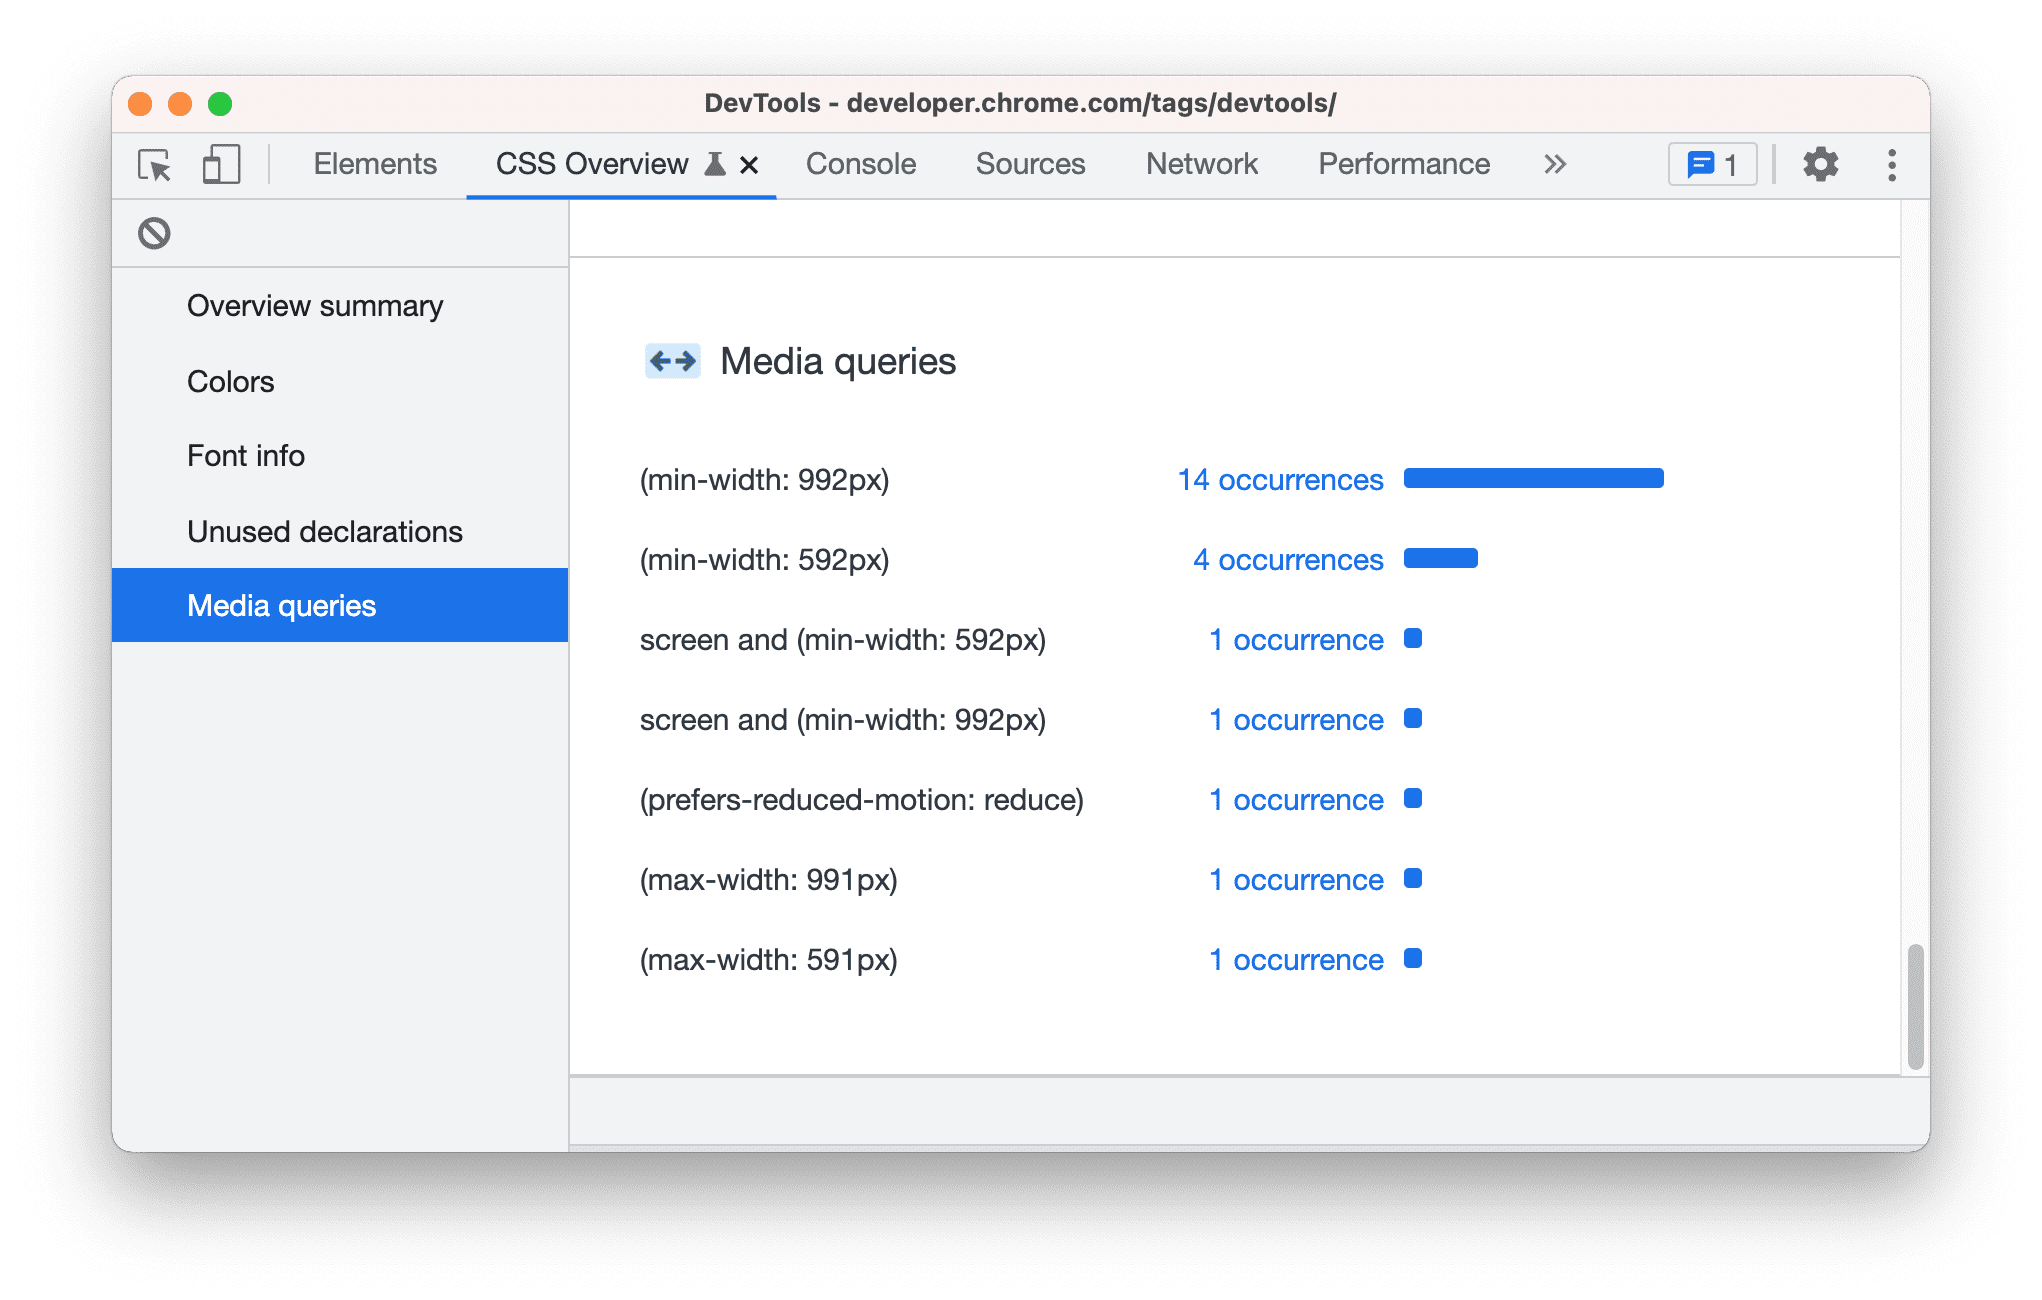Open Font info from sidebar
This screenshot has height=1300, width=2042.
click(x=243, y=456)
